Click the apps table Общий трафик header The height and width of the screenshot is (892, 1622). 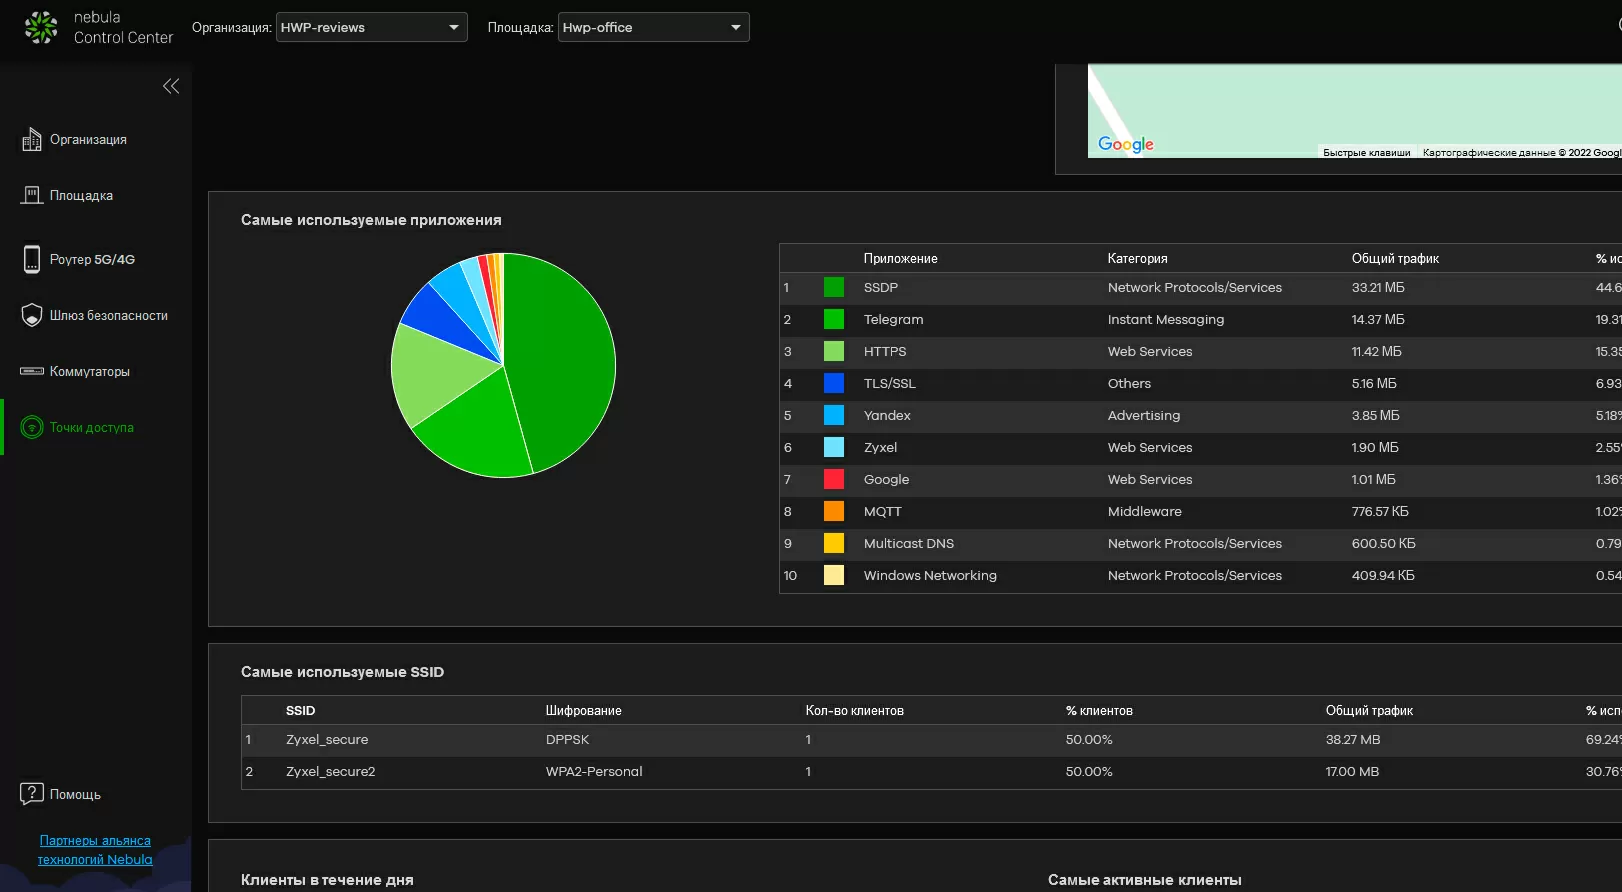[x=1395, y=258]
